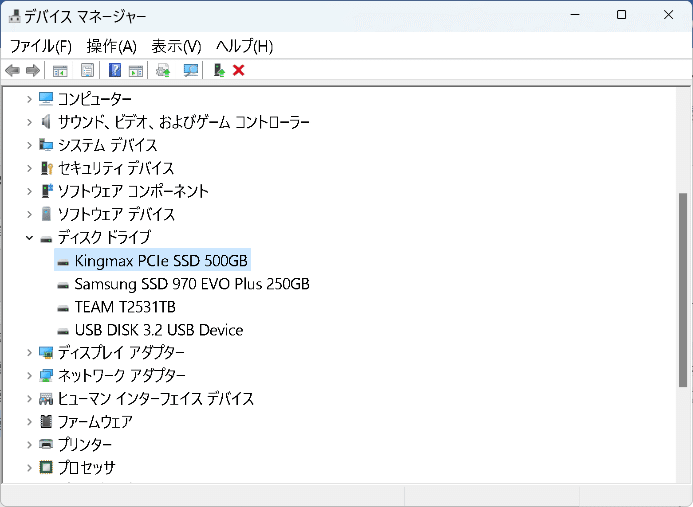Click the プロセッサ label
693x507 pixels.
pyautogui.click(x=87, y=468)
